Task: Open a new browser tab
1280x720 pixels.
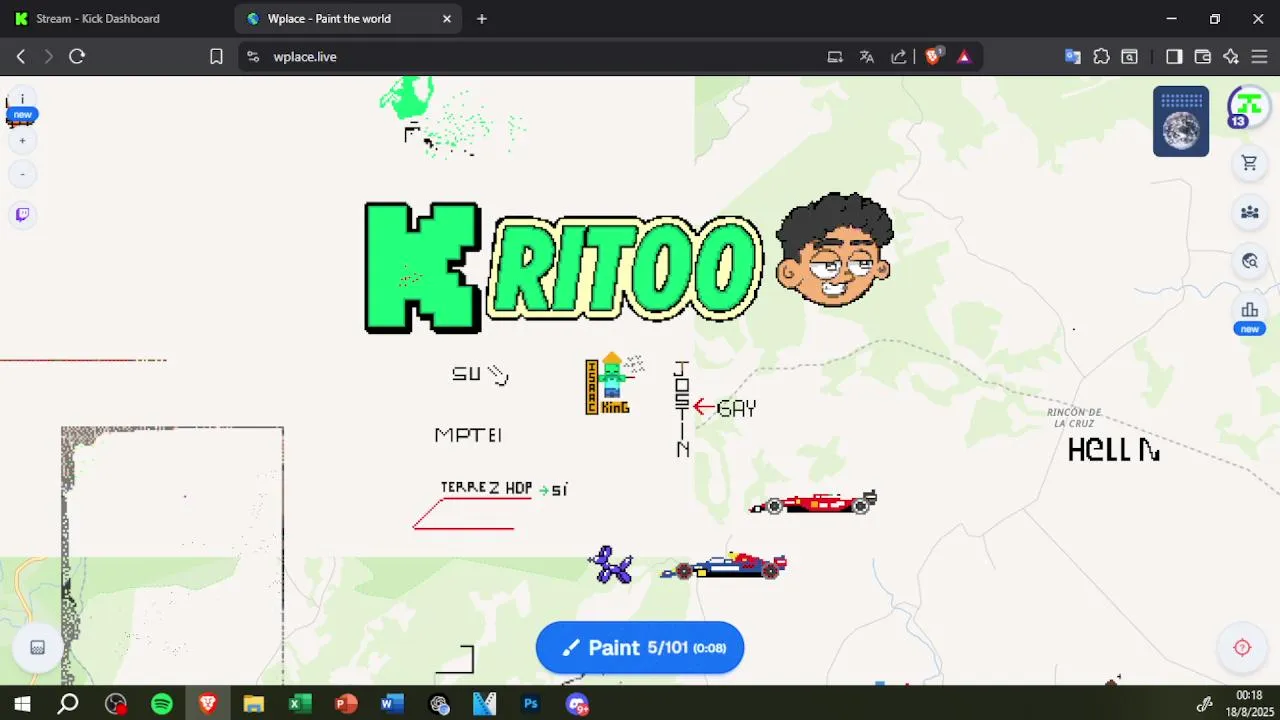Action: [x=482, y=19]
